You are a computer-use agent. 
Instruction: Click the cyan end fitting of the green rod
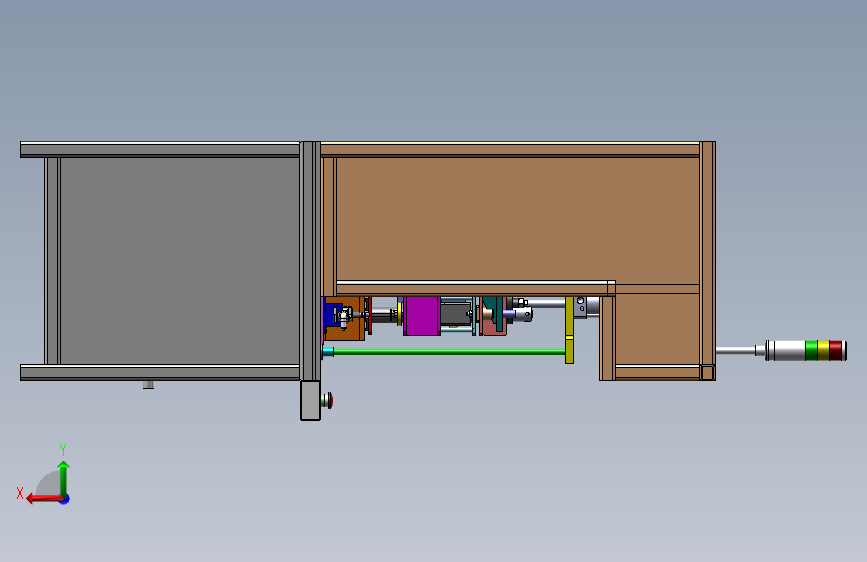pyautogui.click(x=328, y=351)
